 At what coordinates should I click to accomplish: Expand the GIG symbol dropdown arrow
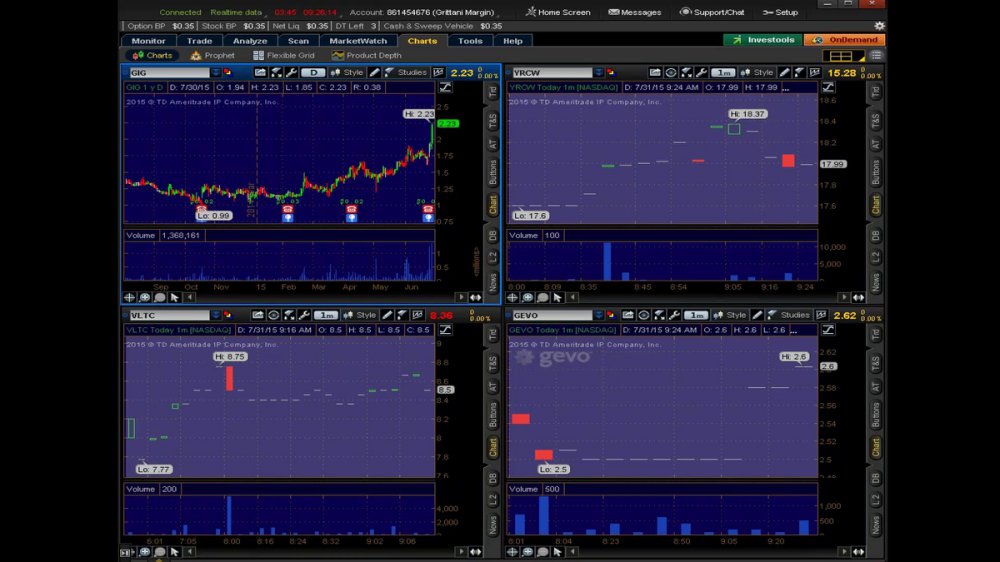tap(216, 73)
